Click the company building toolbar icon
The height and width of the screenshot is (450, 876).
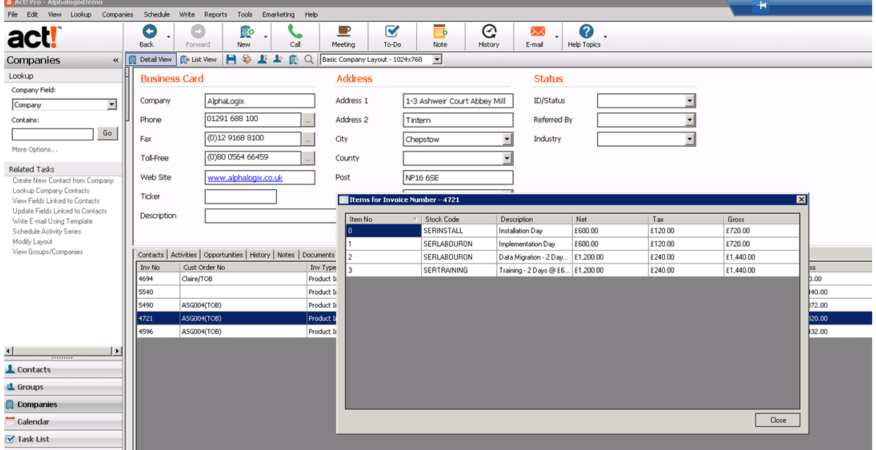(x=293, y=59)
